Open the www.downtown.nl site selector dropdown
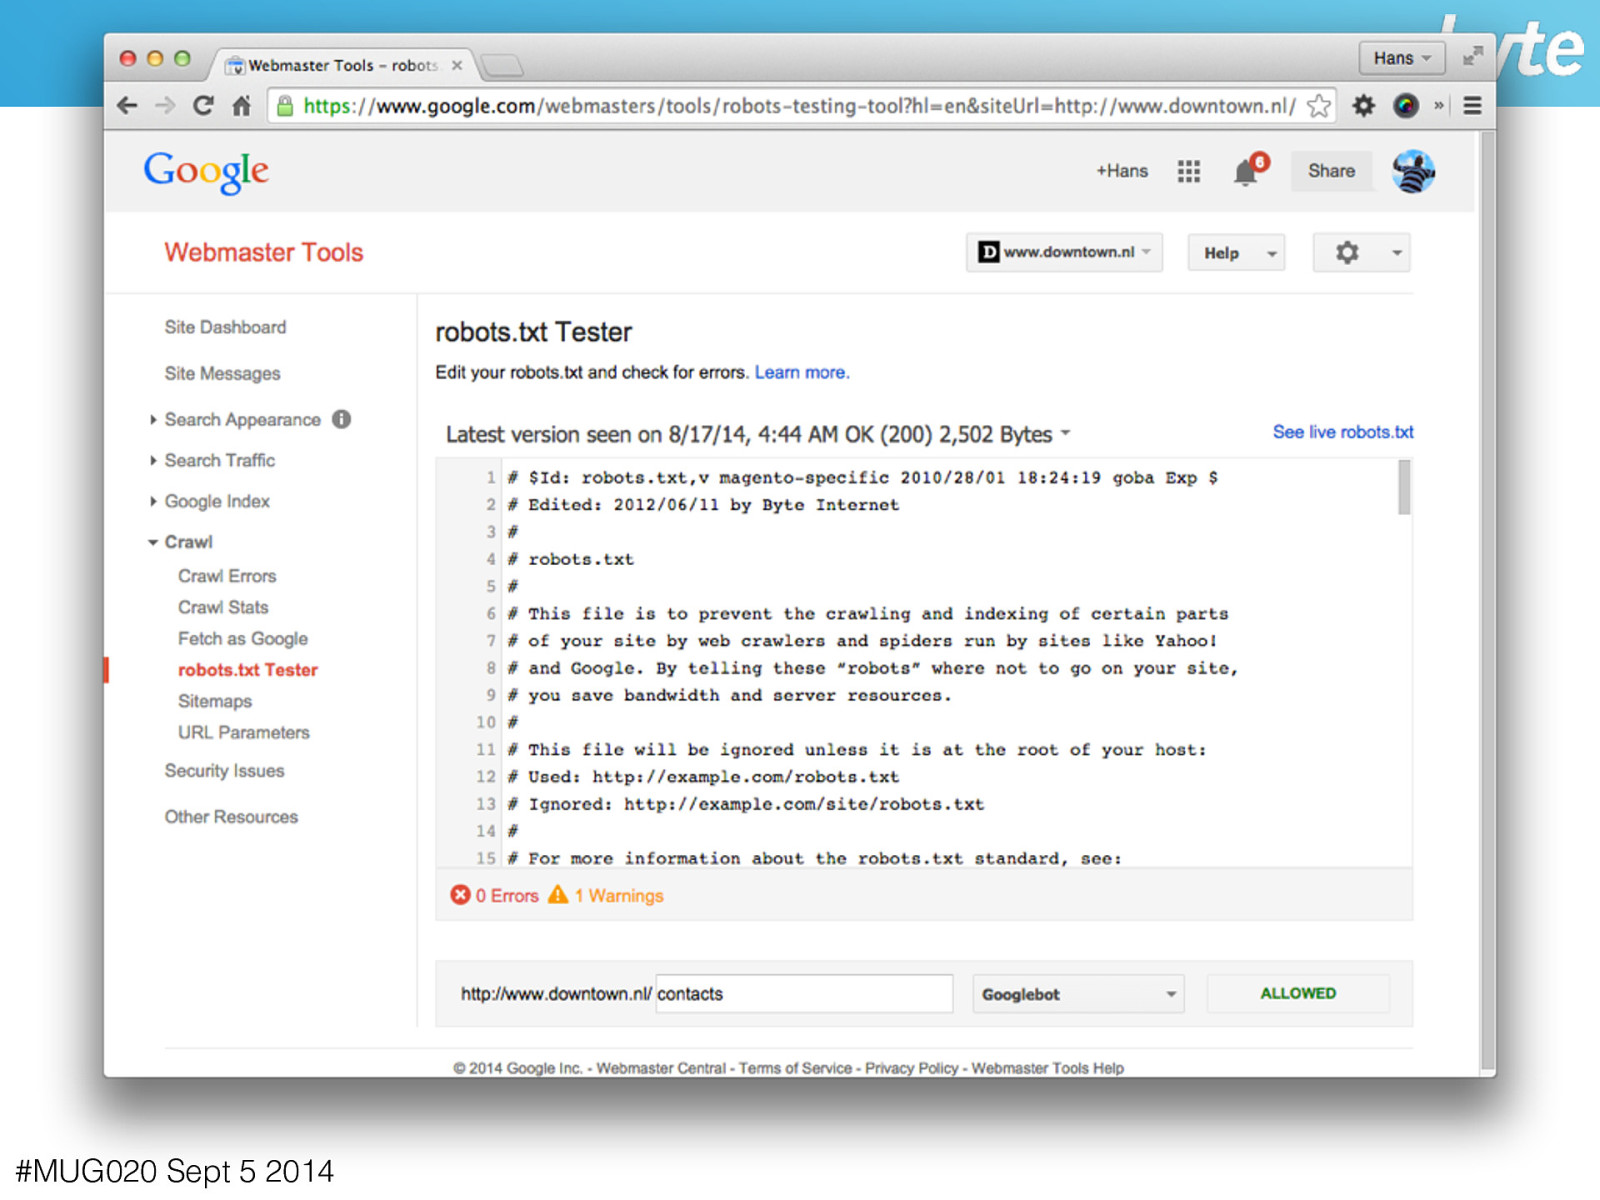 point(1064,252)
